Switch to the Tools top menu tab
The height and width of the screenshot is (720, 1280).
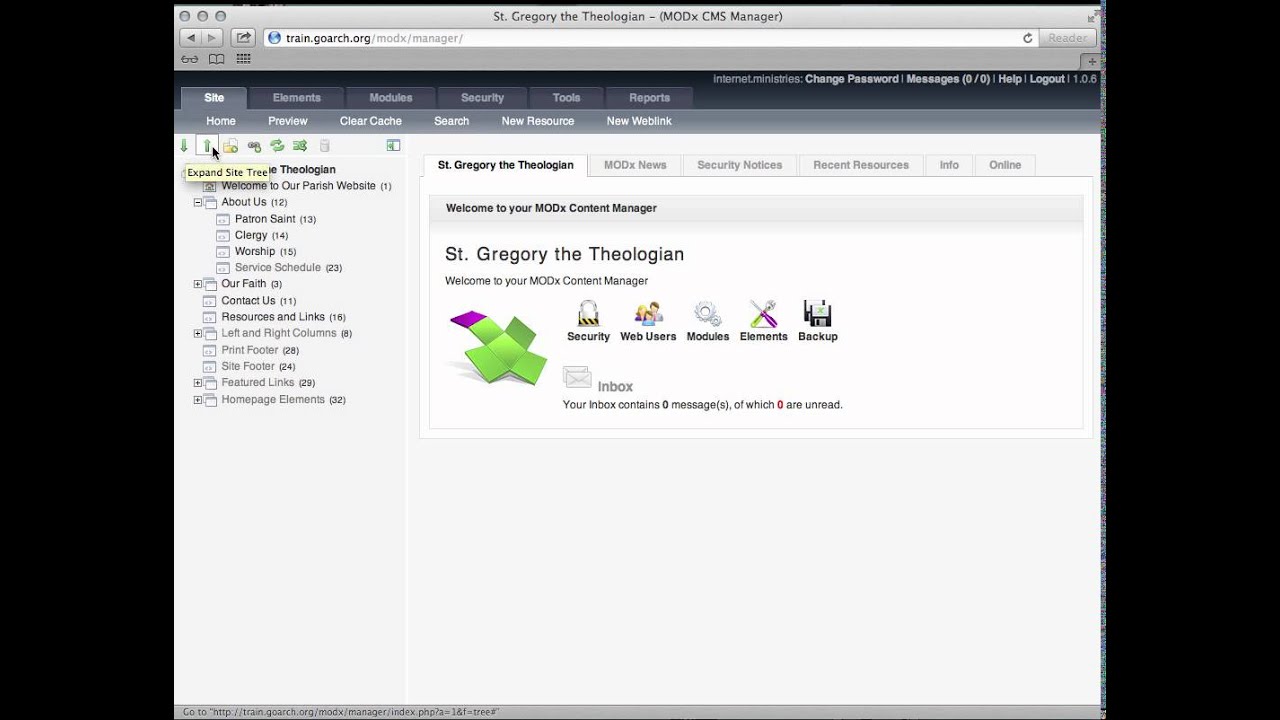point(566,98)
